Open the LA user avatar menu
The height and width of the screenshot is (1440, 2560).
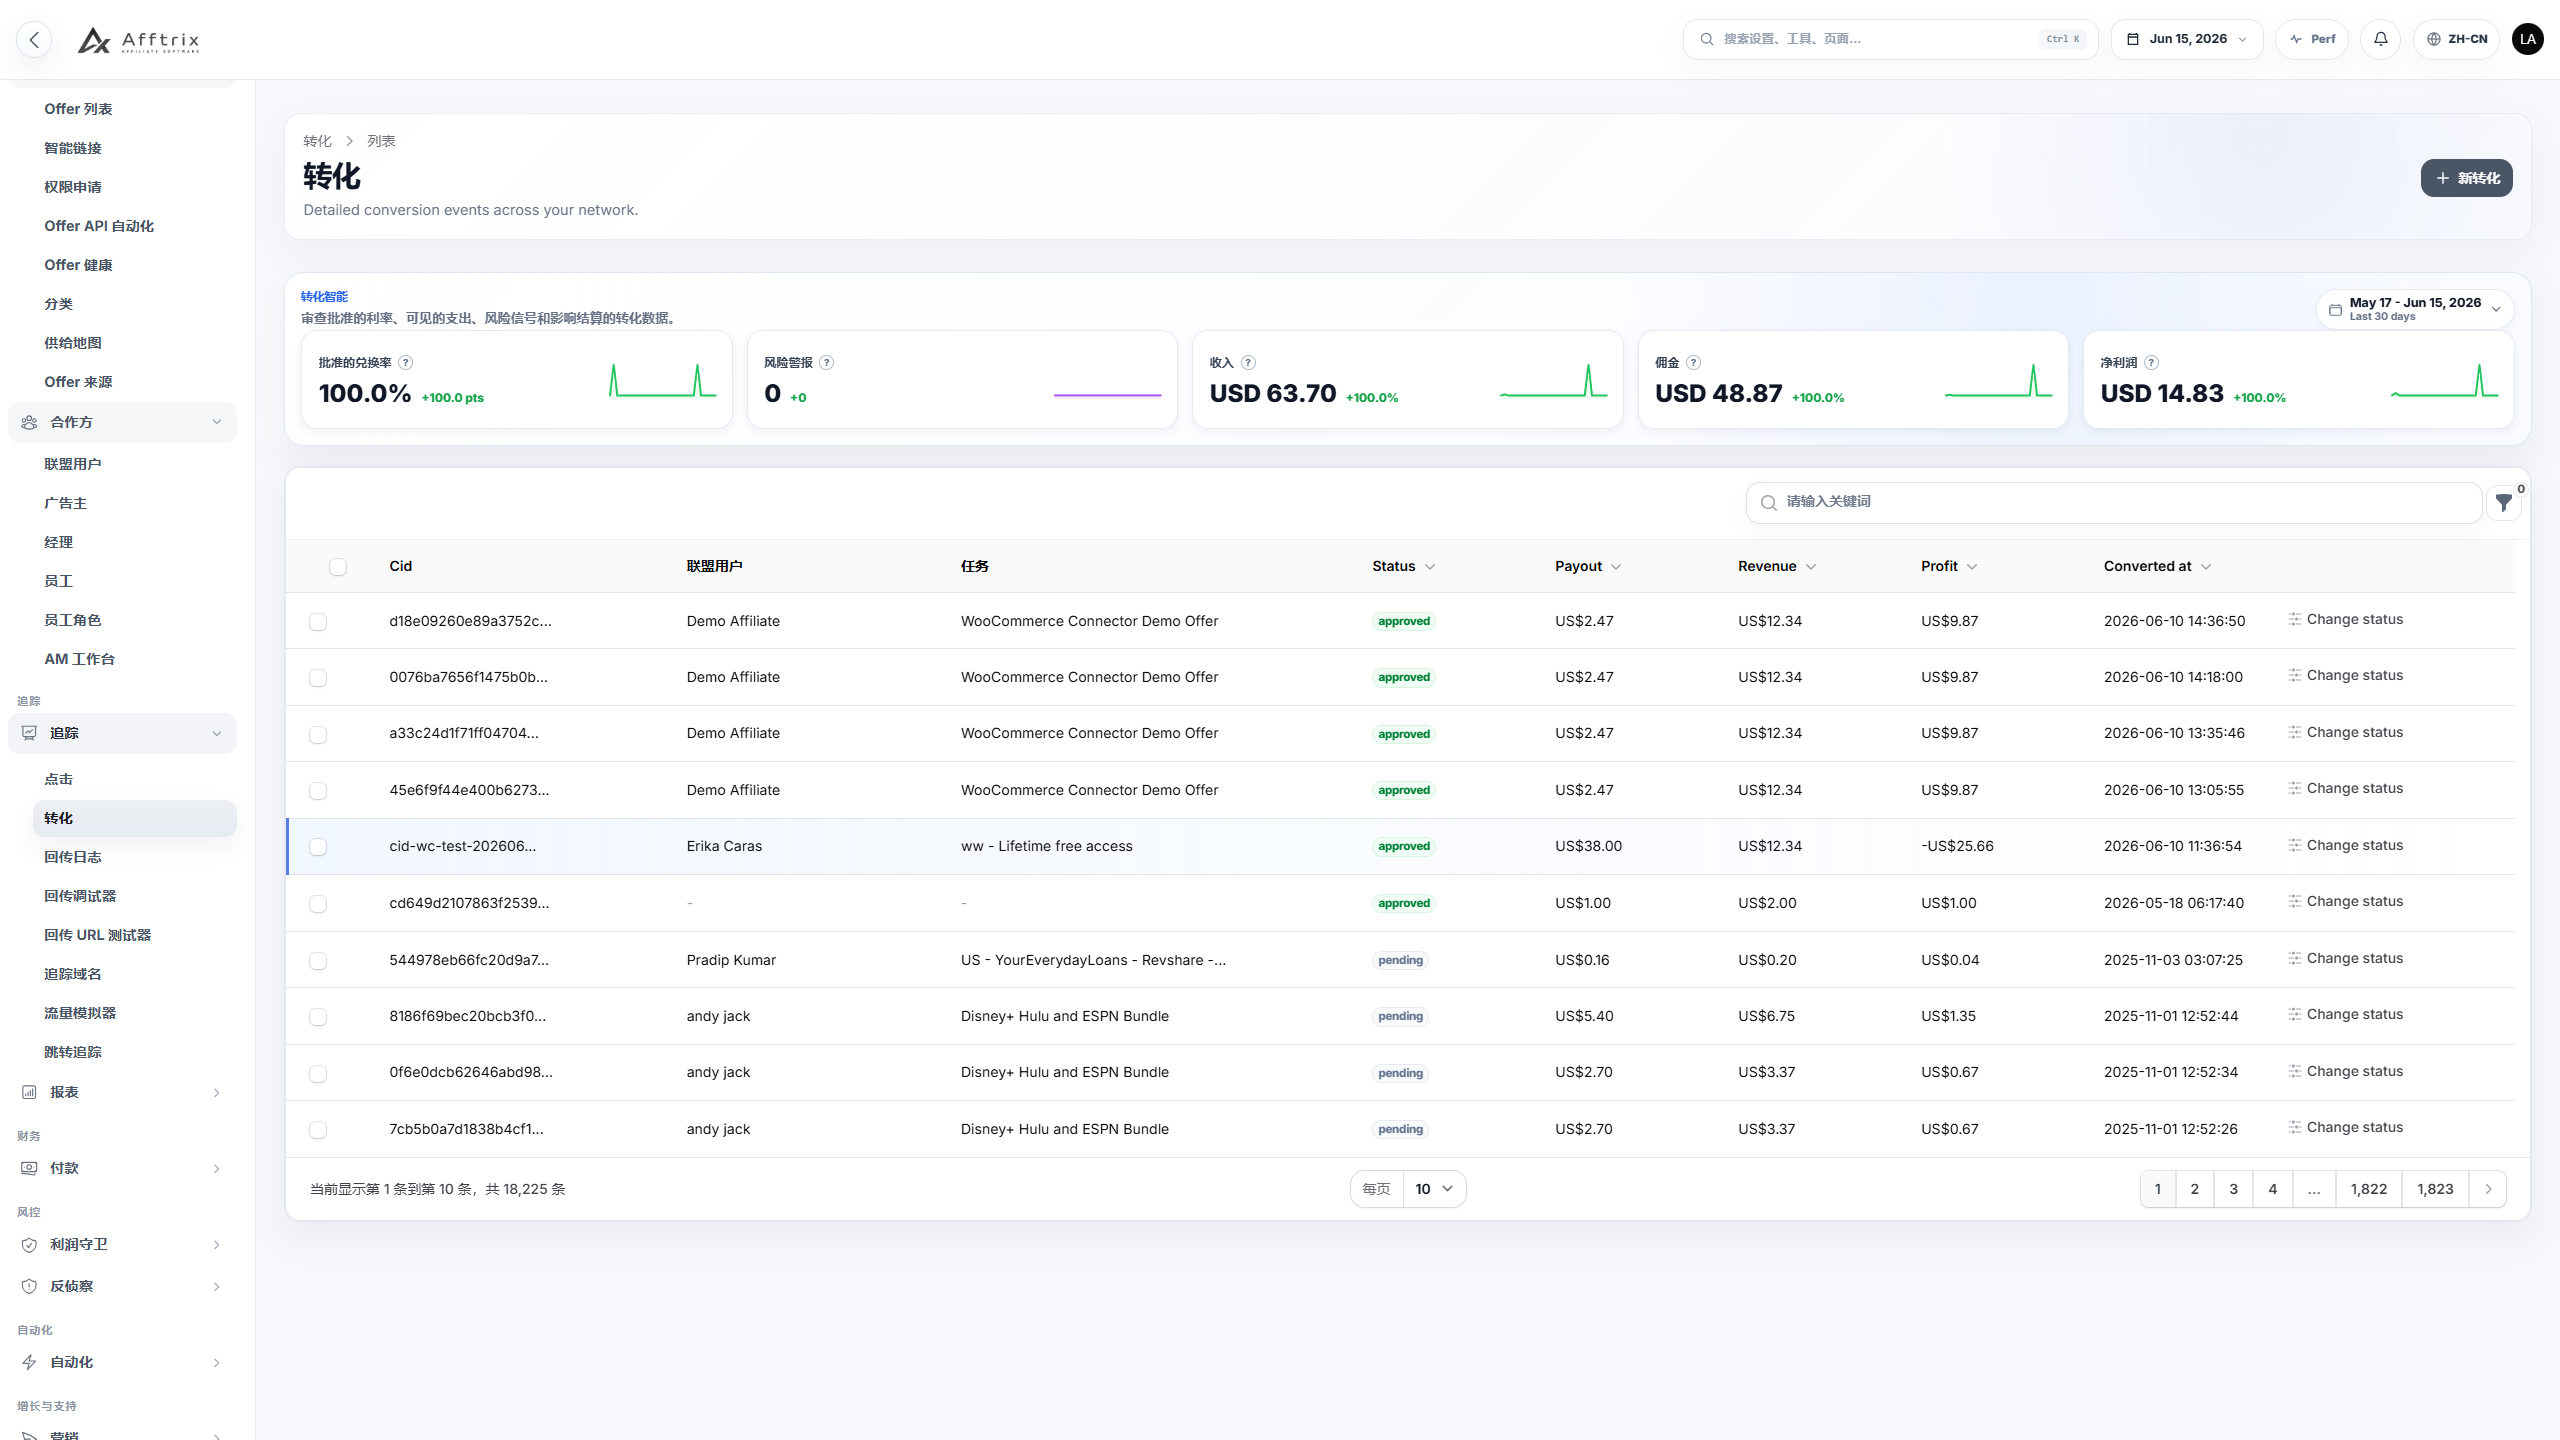tap(2528, 39)
